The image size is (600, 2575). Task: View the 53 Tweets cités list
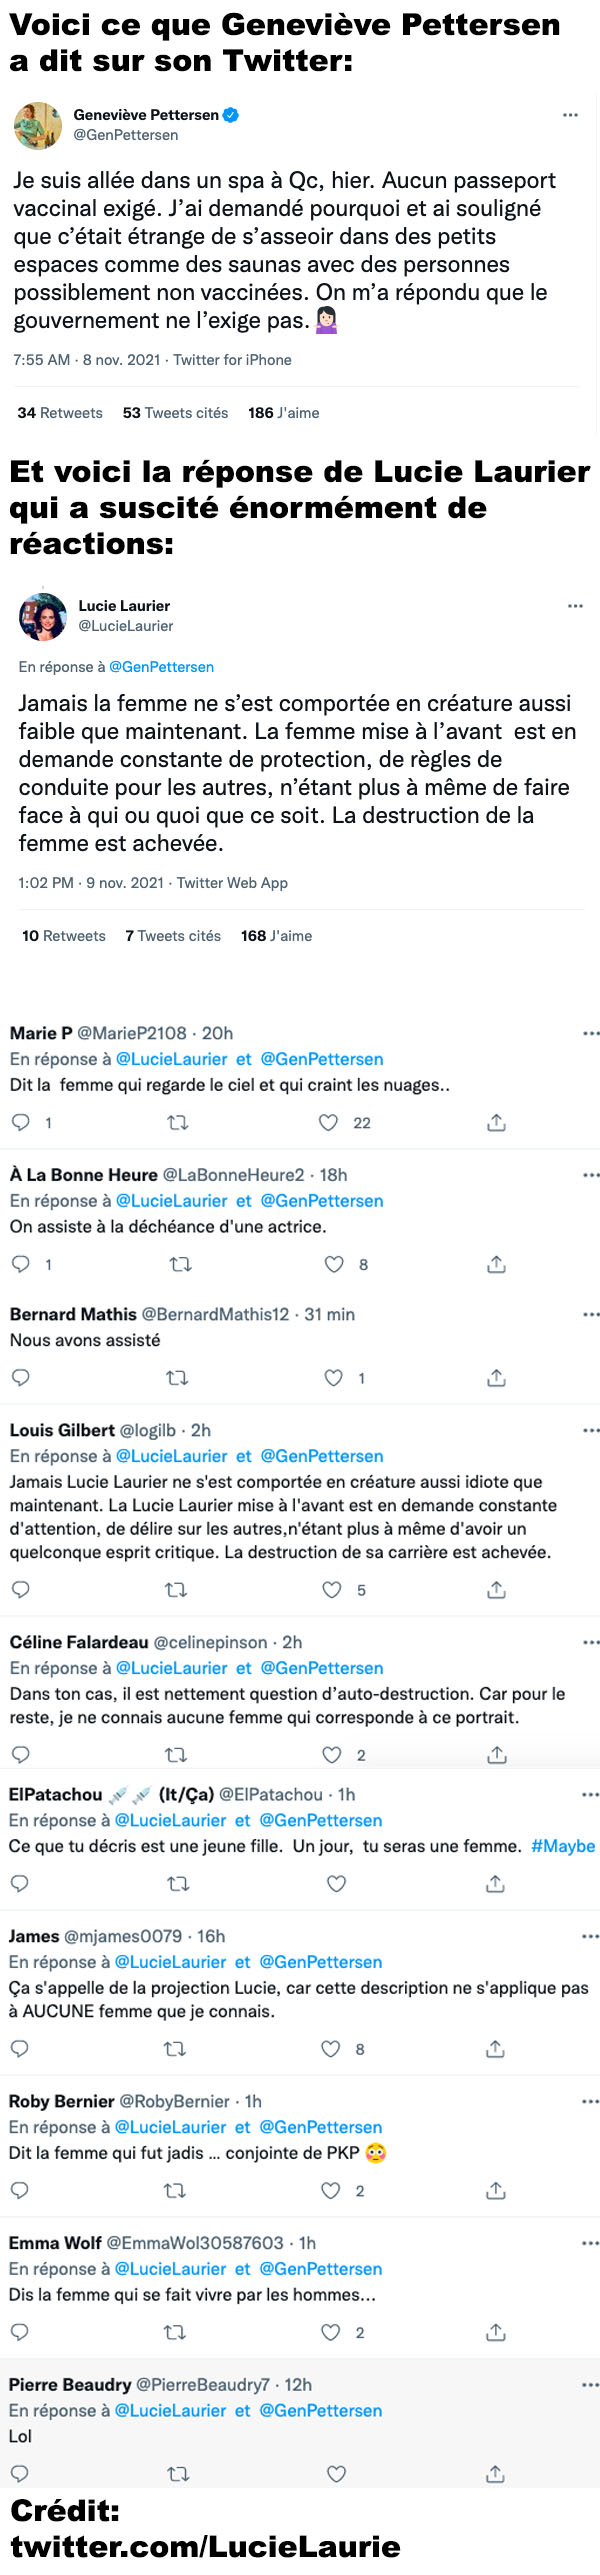point(175,413)
